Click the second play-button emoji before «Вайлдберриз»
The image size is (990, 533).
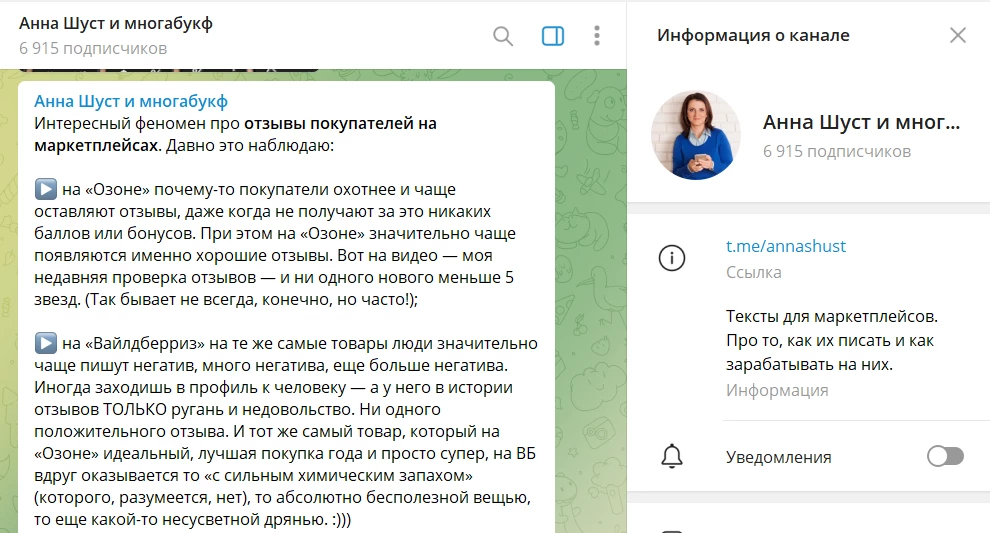(45, 343)
